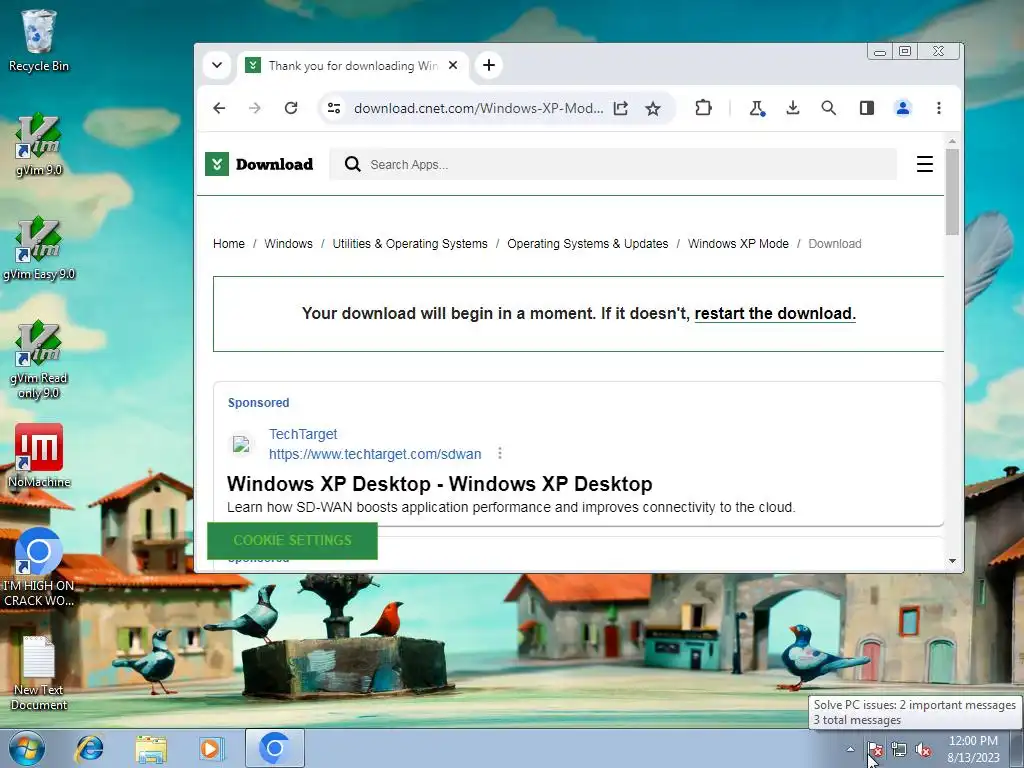View site information icon in address bar

click(x=334, y=108)
